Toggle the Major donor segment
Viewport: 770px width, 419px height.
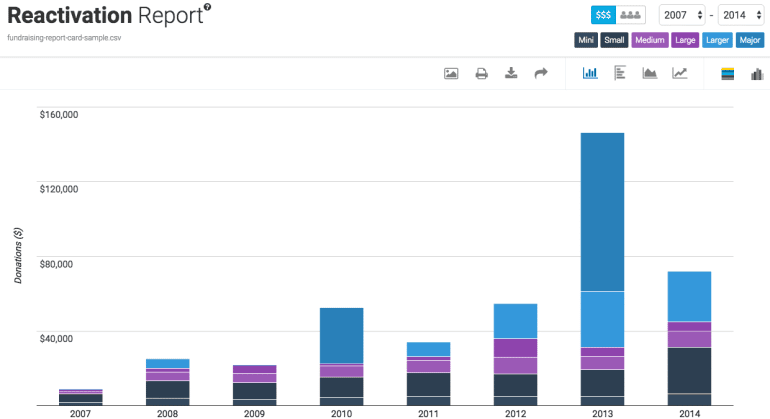pyautogui.click(x=750, y=40)
